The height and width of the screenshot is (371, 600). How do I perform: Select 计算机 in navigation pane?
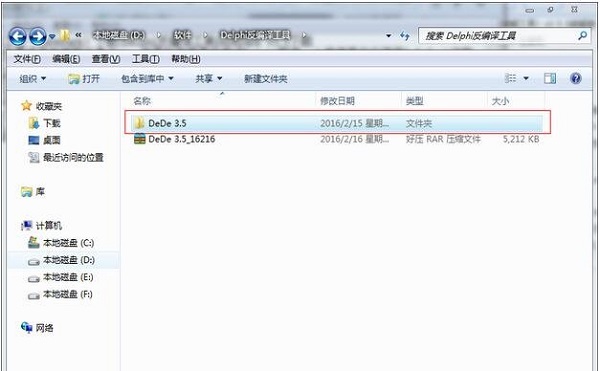(49, 226)
